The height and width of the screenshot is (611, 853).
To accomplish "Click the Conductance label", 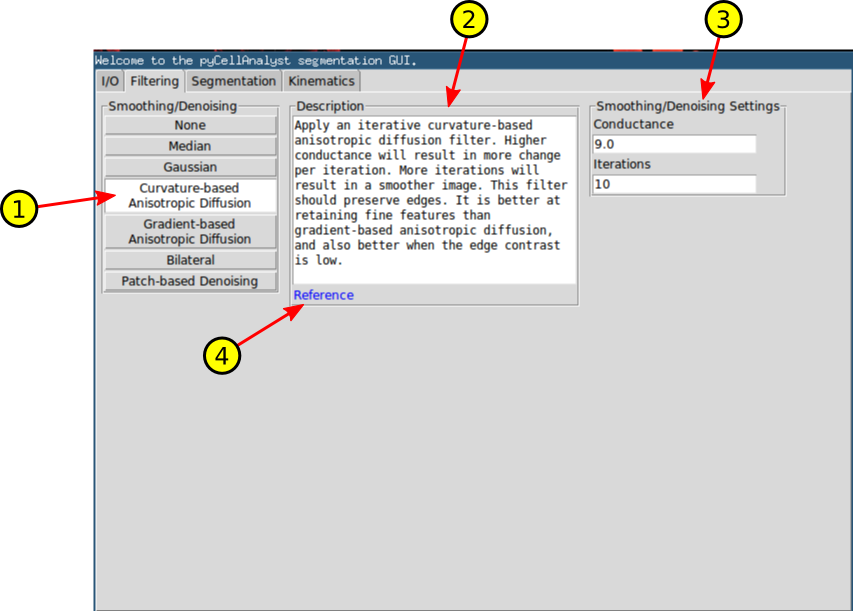I will click(x=633, y=124).
